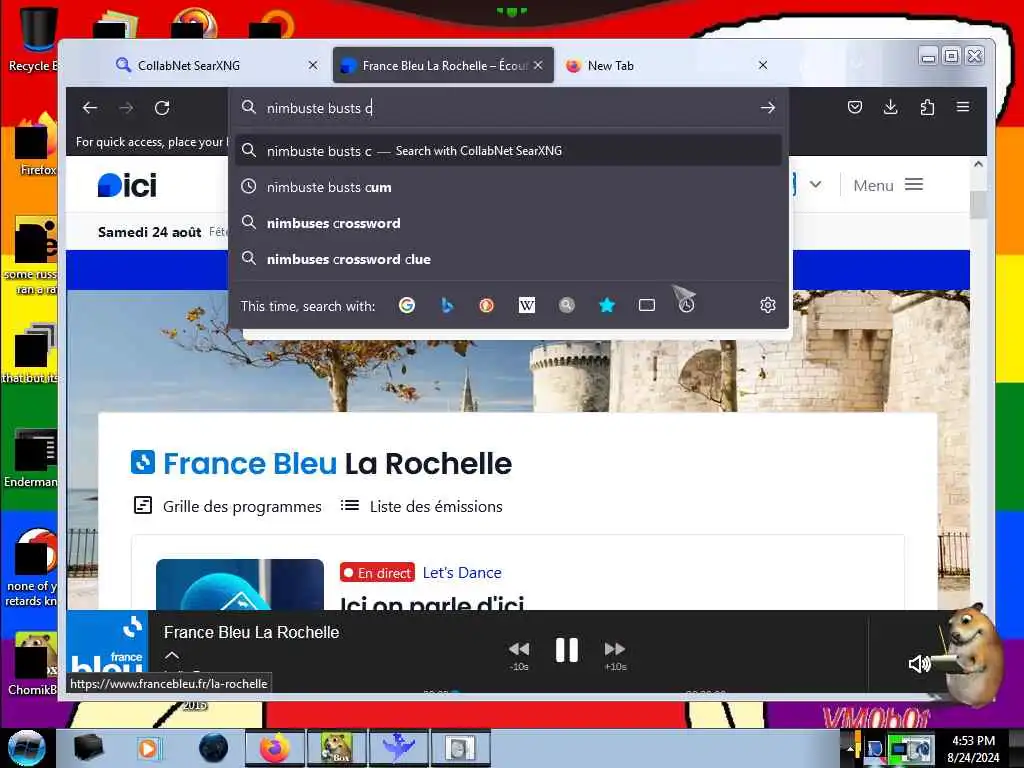
Task: Open Firefox from the taskbar
Action: [x=274, y=748]
